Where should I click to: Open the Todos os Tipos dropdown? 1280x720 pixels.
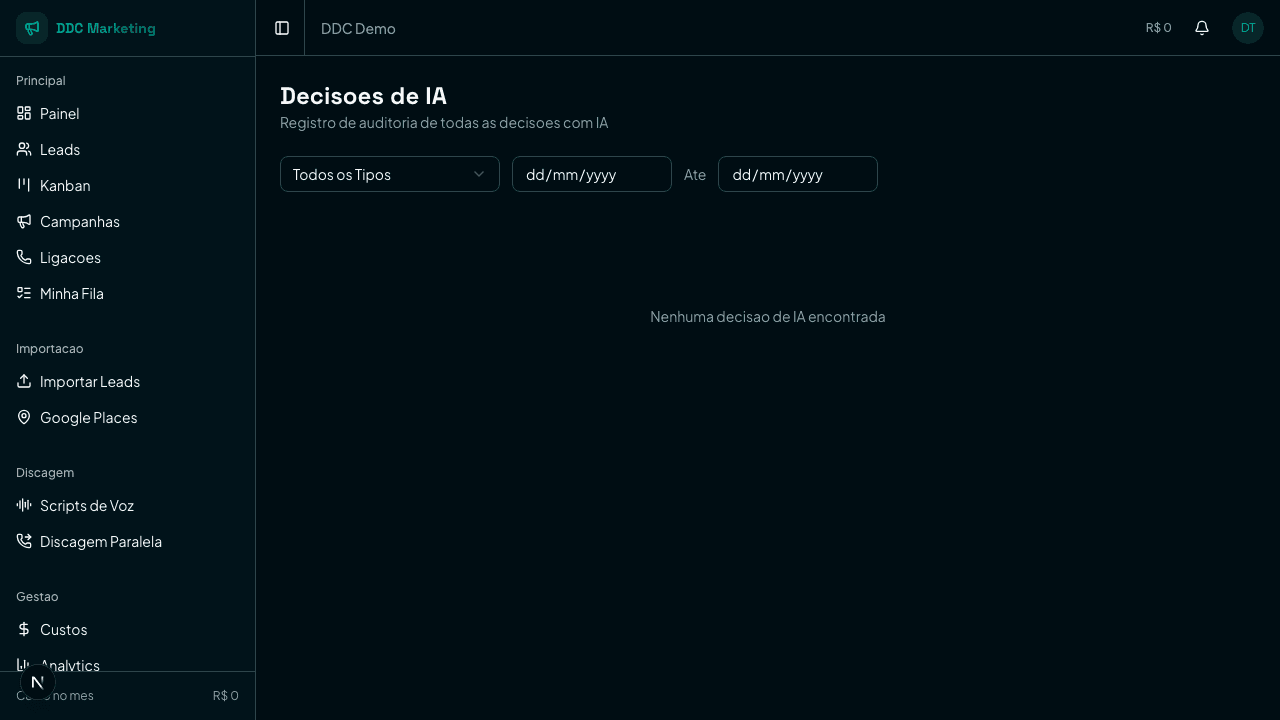click(390, 174)
